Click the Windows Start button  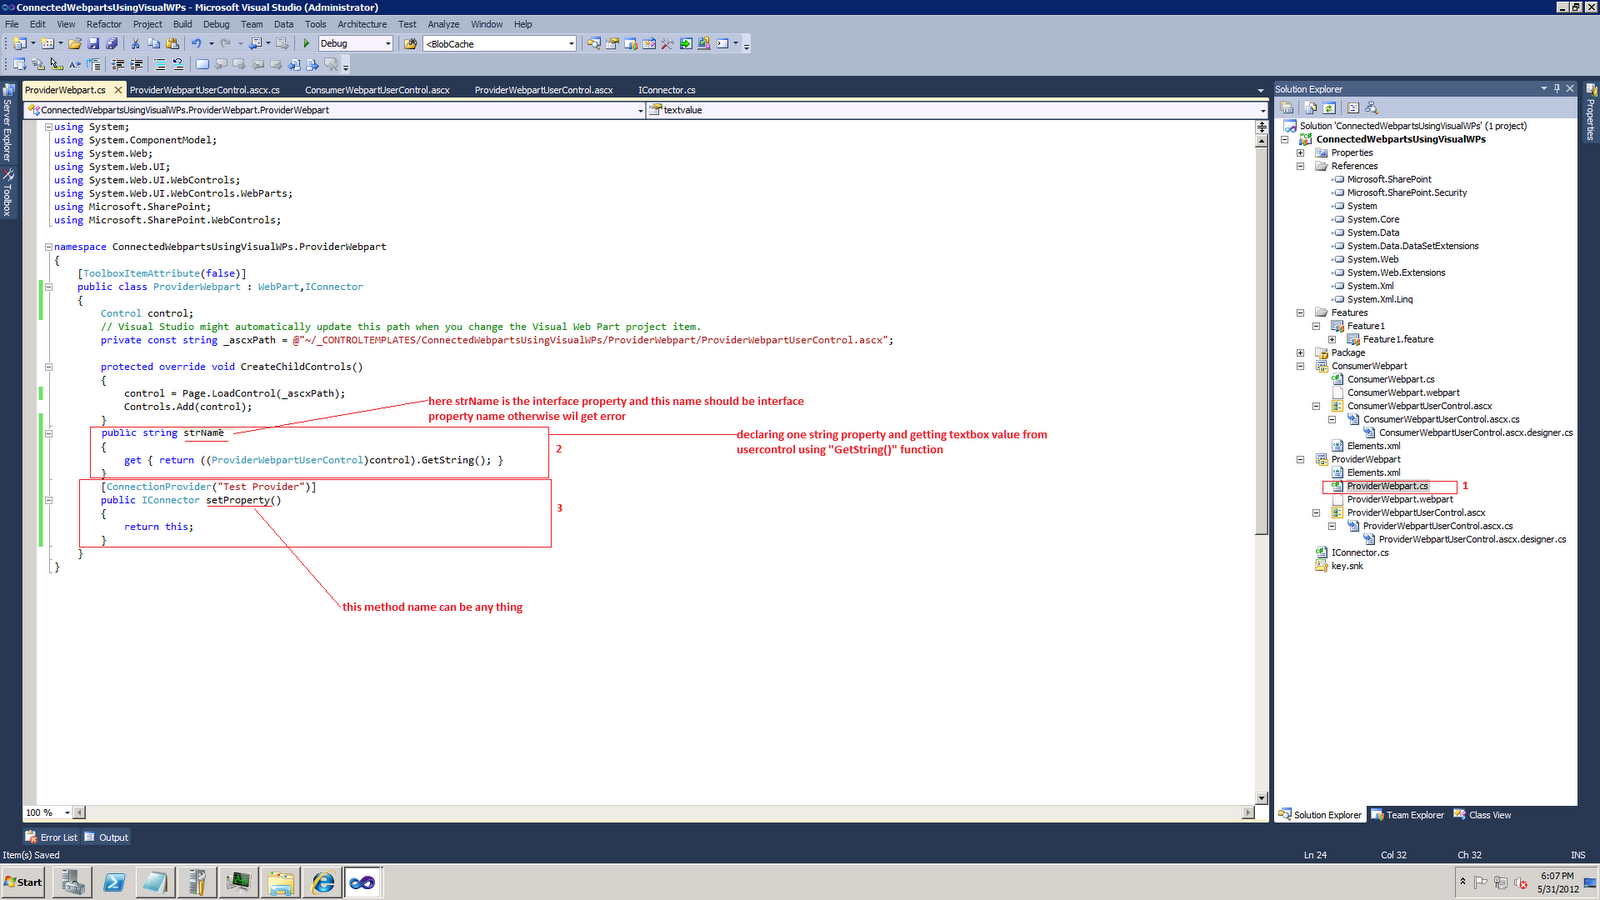pos(23,882)
